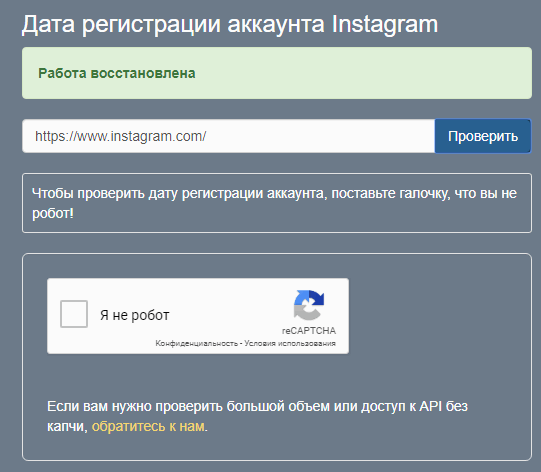Screen dimensions: 541x472
Task: Click the 'reCAPTCHA' label text
Action: [309, 331]
